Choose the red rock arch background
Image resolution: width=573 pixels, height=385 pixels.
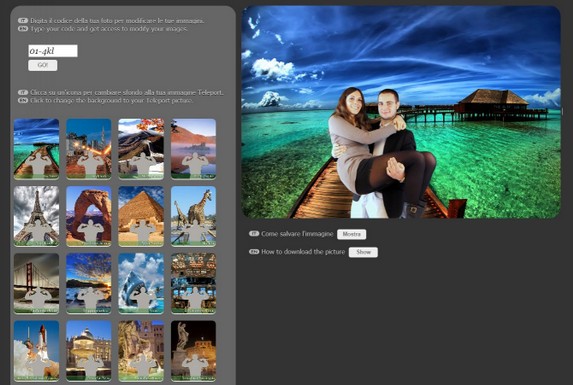89,216
